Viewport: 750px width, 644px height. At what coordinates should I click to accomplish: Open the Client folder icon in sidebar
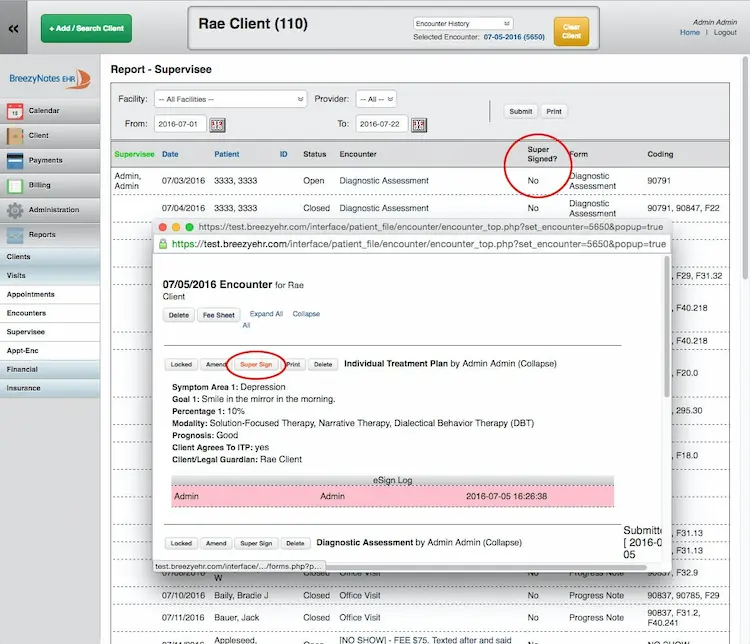[x=15, y=136]
